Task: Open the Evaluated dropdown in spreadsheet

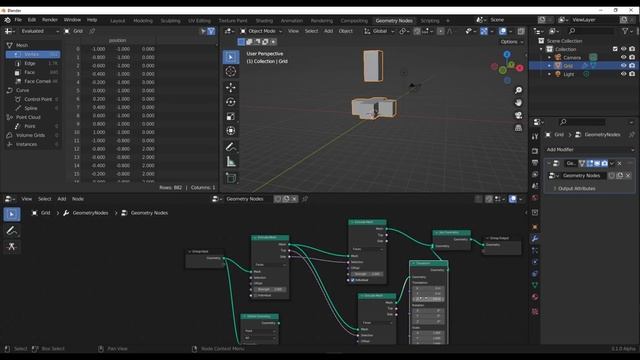Action: [39, 31]
